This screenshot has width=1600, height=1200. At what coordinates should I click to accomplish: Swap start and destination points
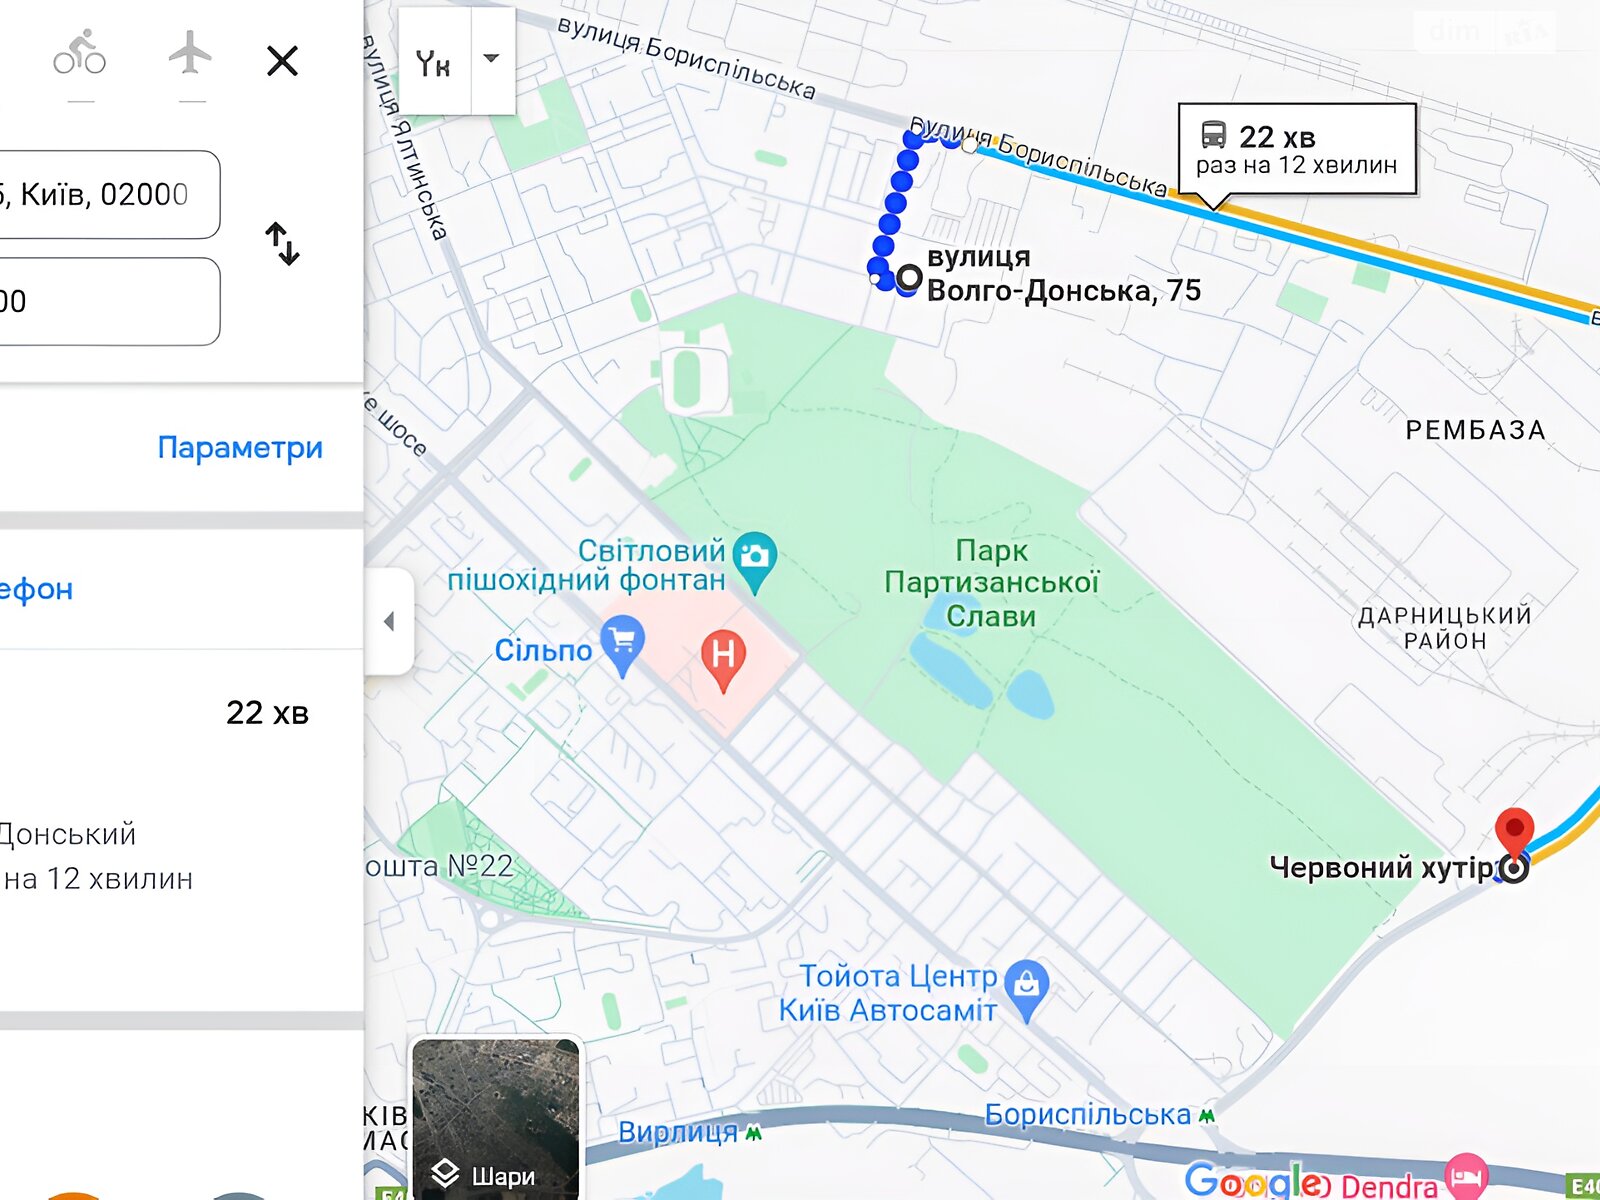point(283,244)
